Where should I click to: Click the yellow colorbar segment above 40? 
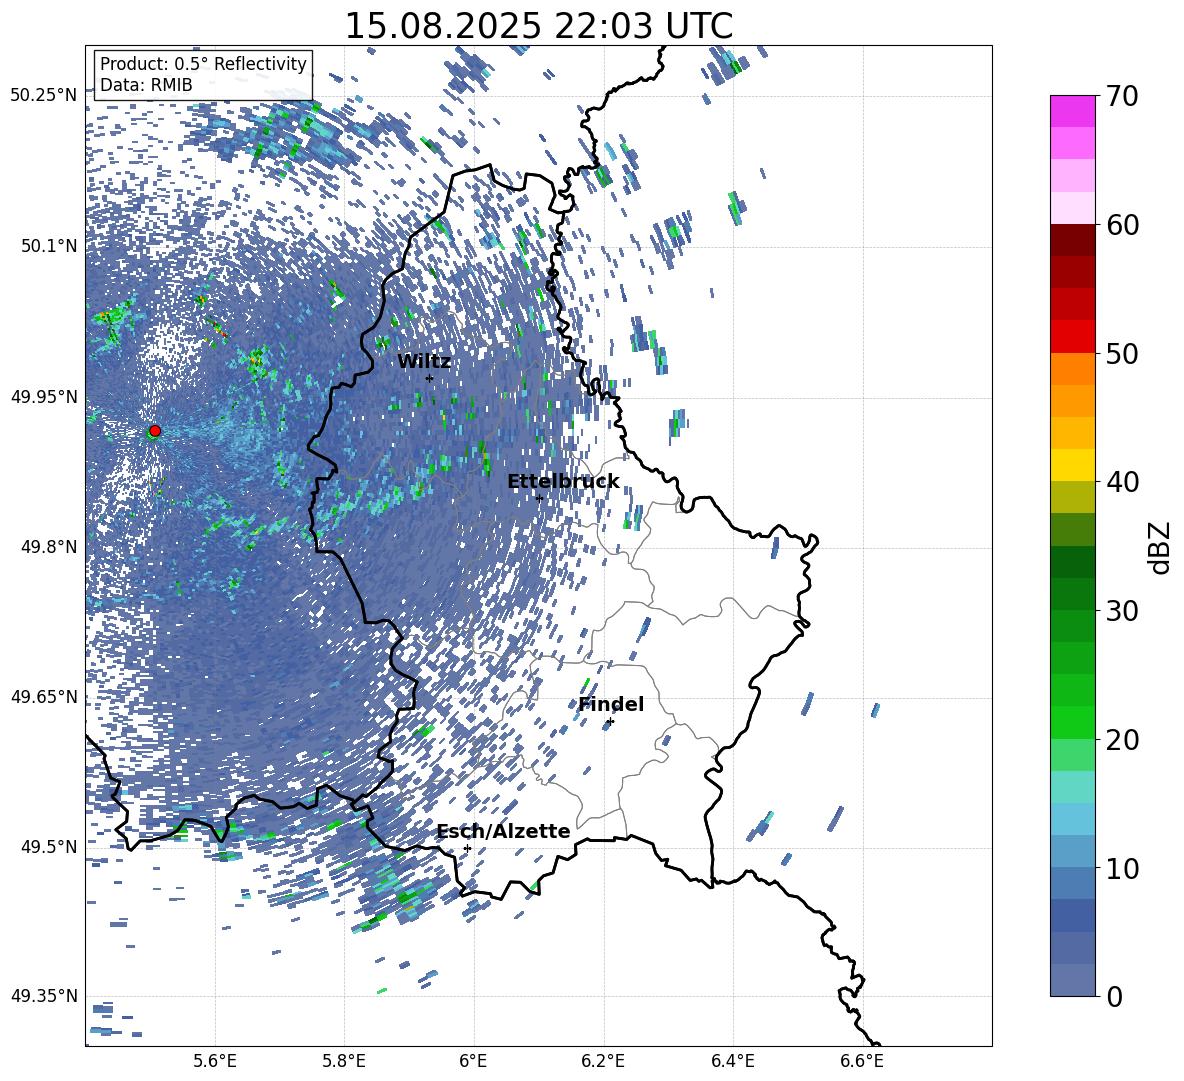click(1072, 465)
